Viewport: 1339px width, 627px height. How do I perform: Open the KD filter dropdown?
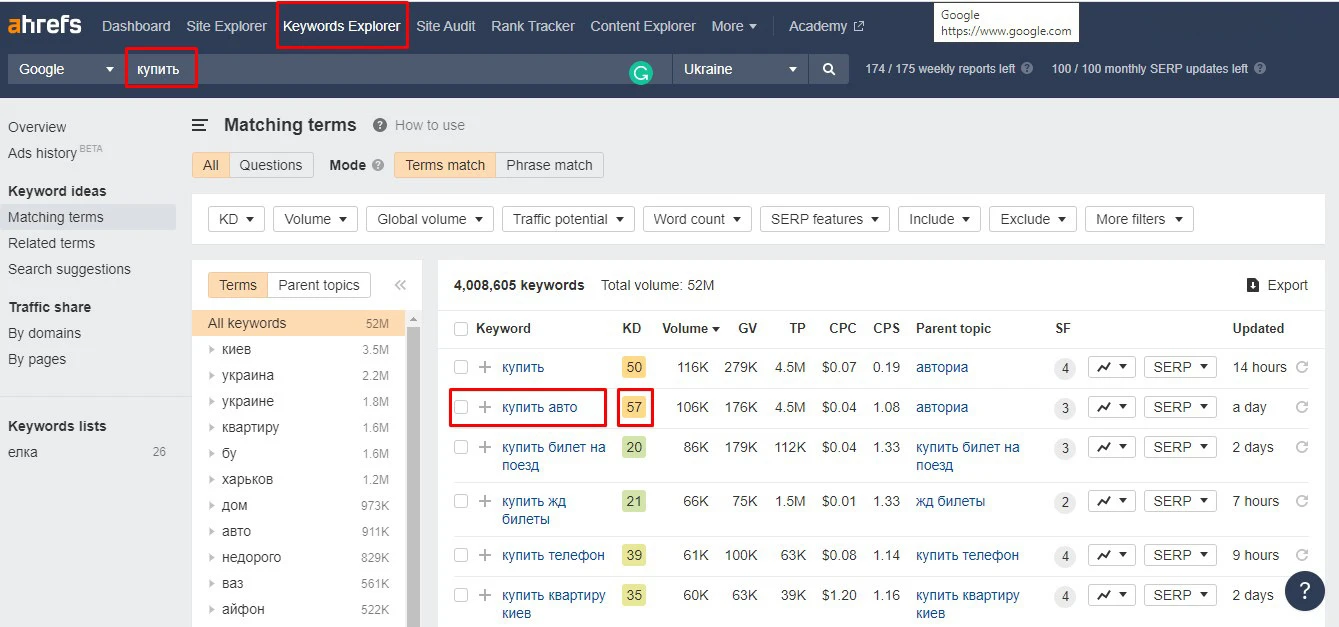tap(236, 219)
